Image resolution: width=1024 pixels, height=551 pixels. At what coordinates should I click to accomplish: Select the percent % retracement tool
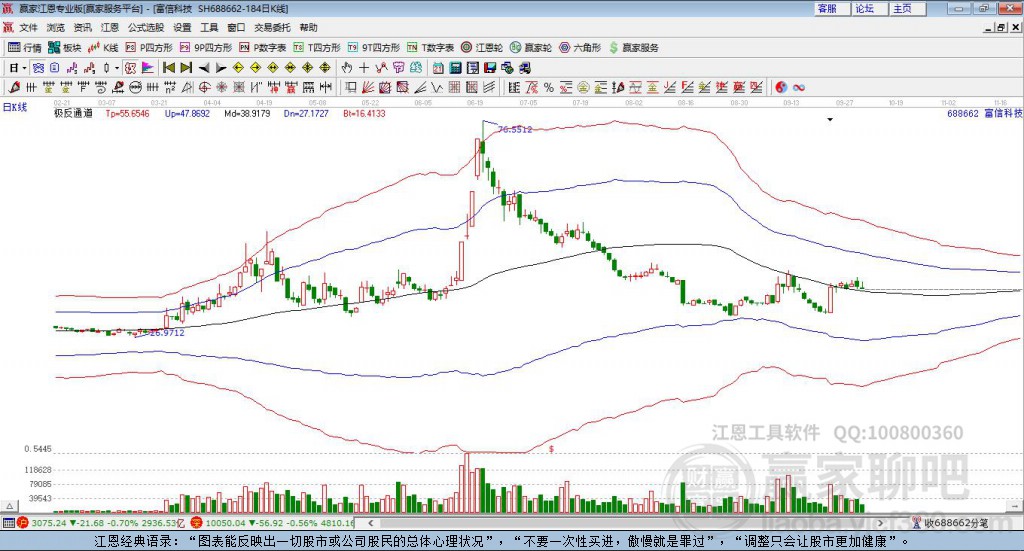click(x=549, y=87)
